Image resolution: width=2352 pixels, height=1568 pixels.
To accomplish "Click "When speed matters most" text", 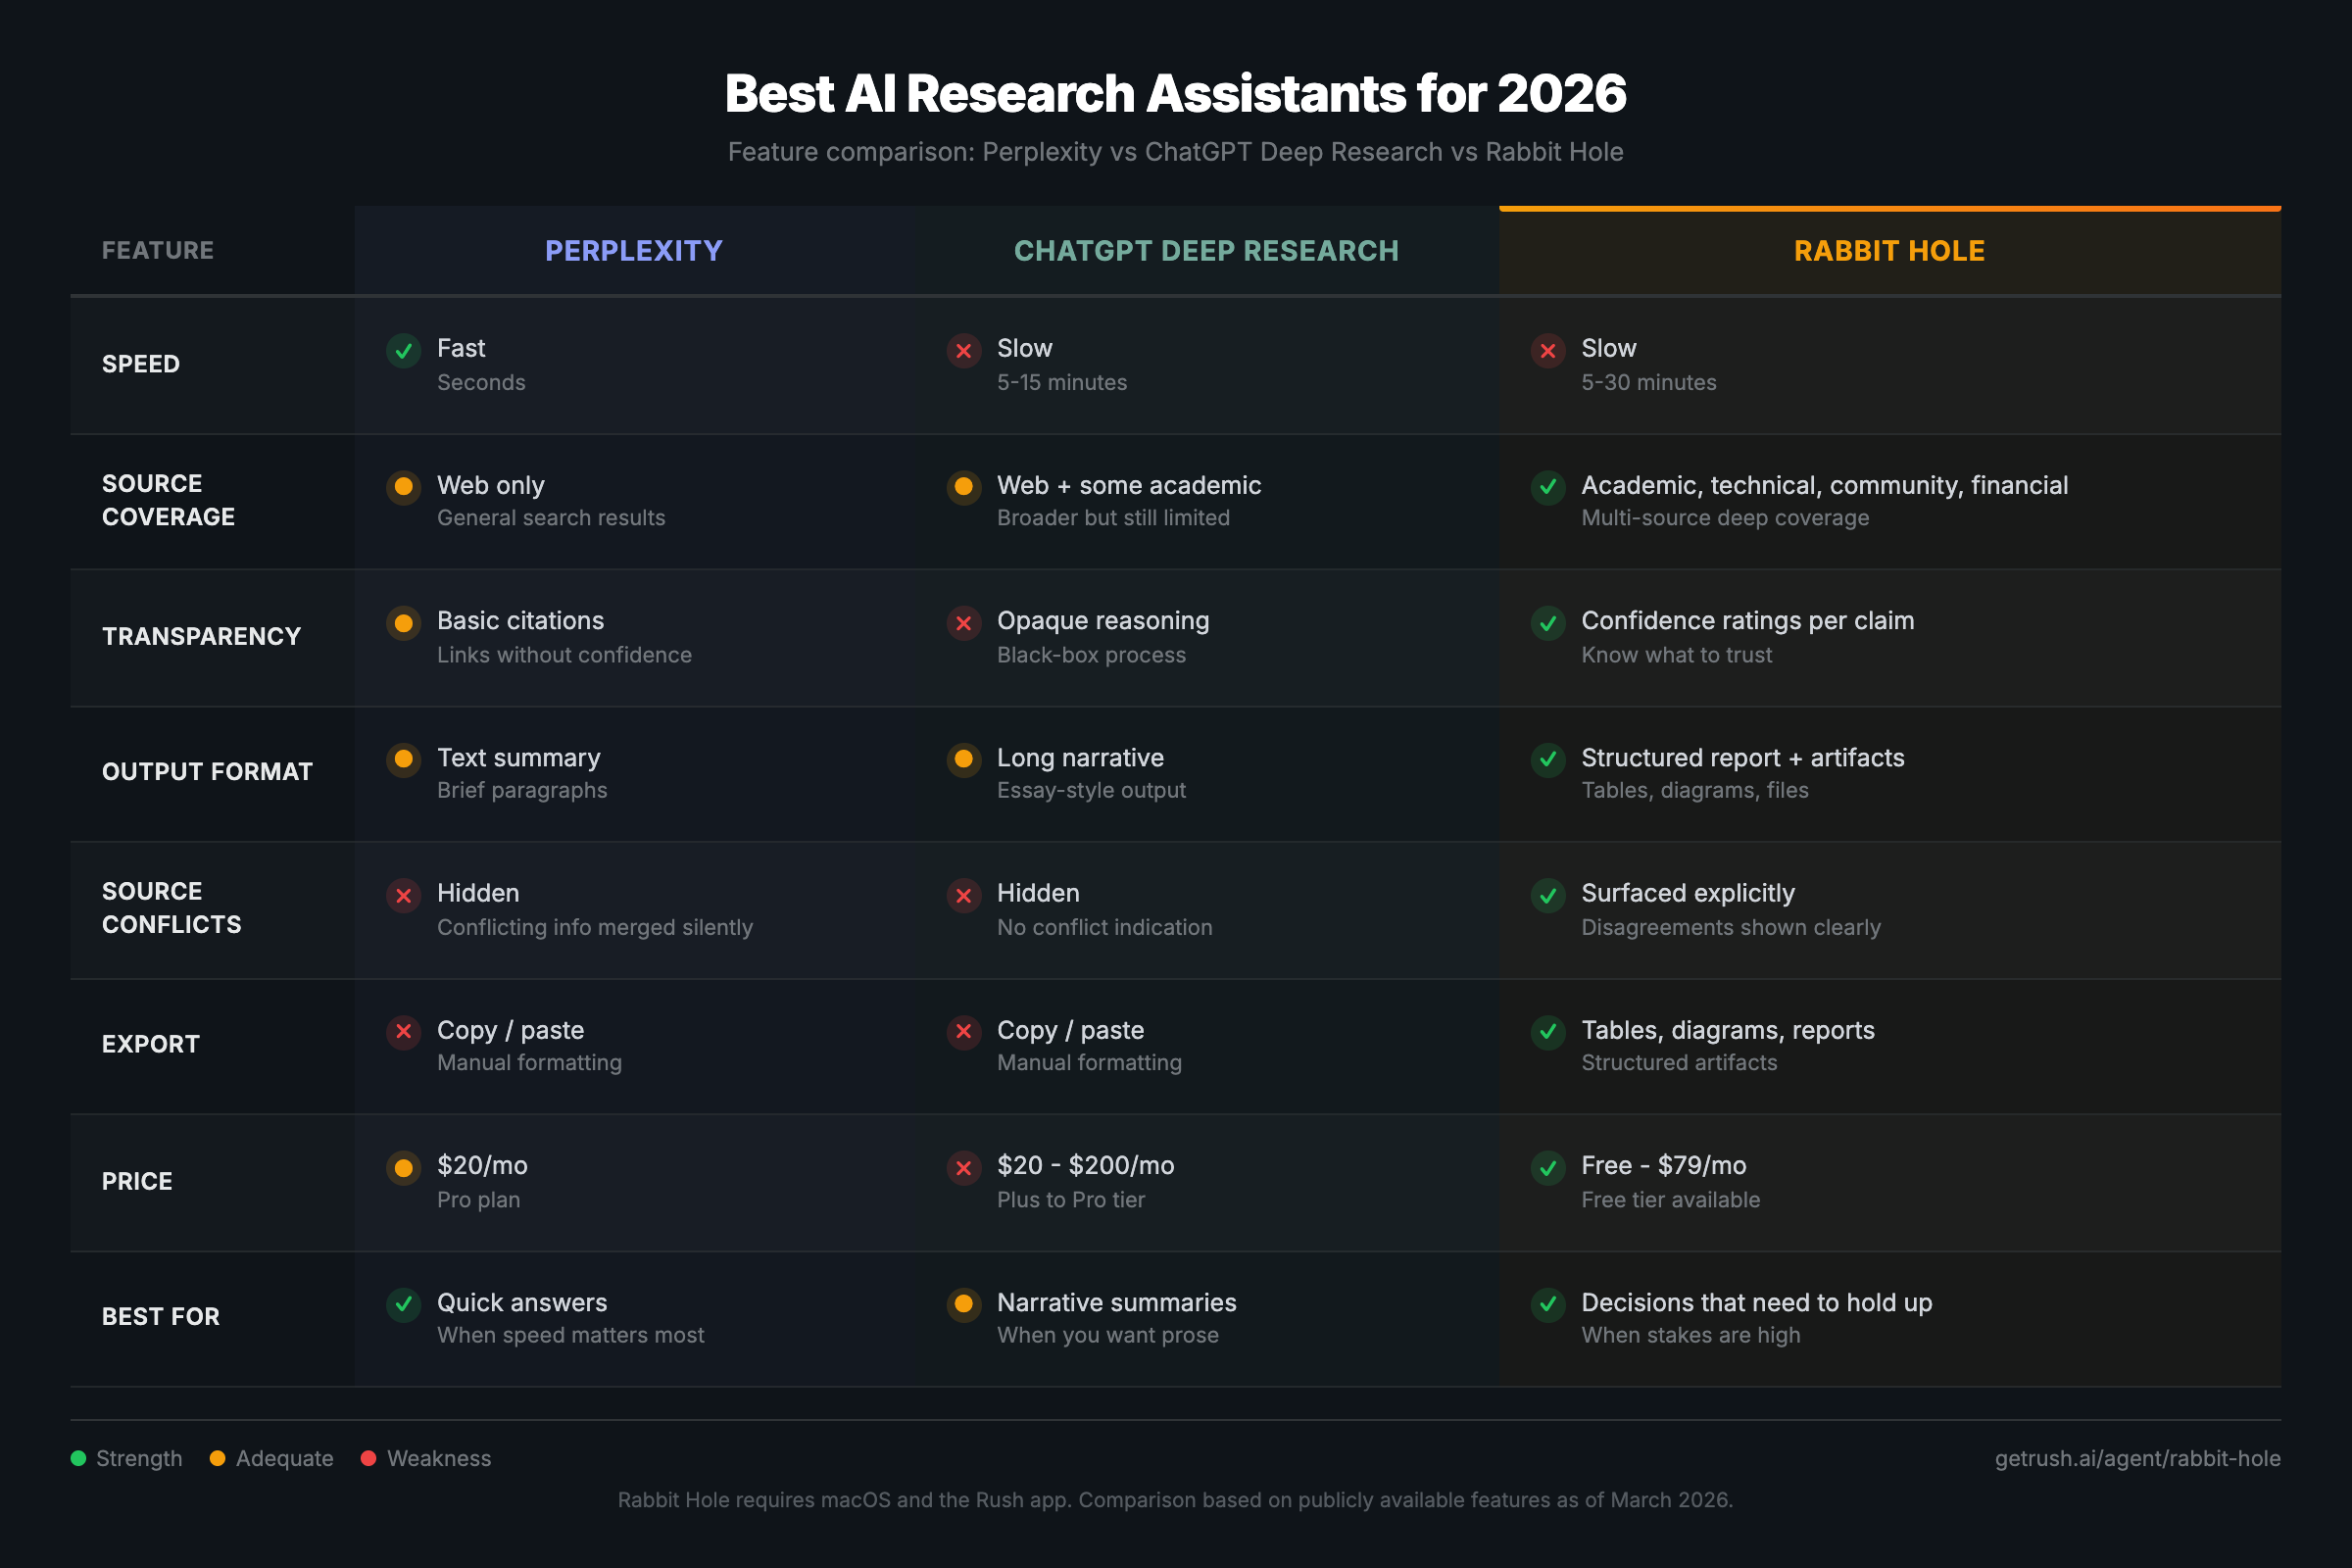I will click(x=571, y=1335).
